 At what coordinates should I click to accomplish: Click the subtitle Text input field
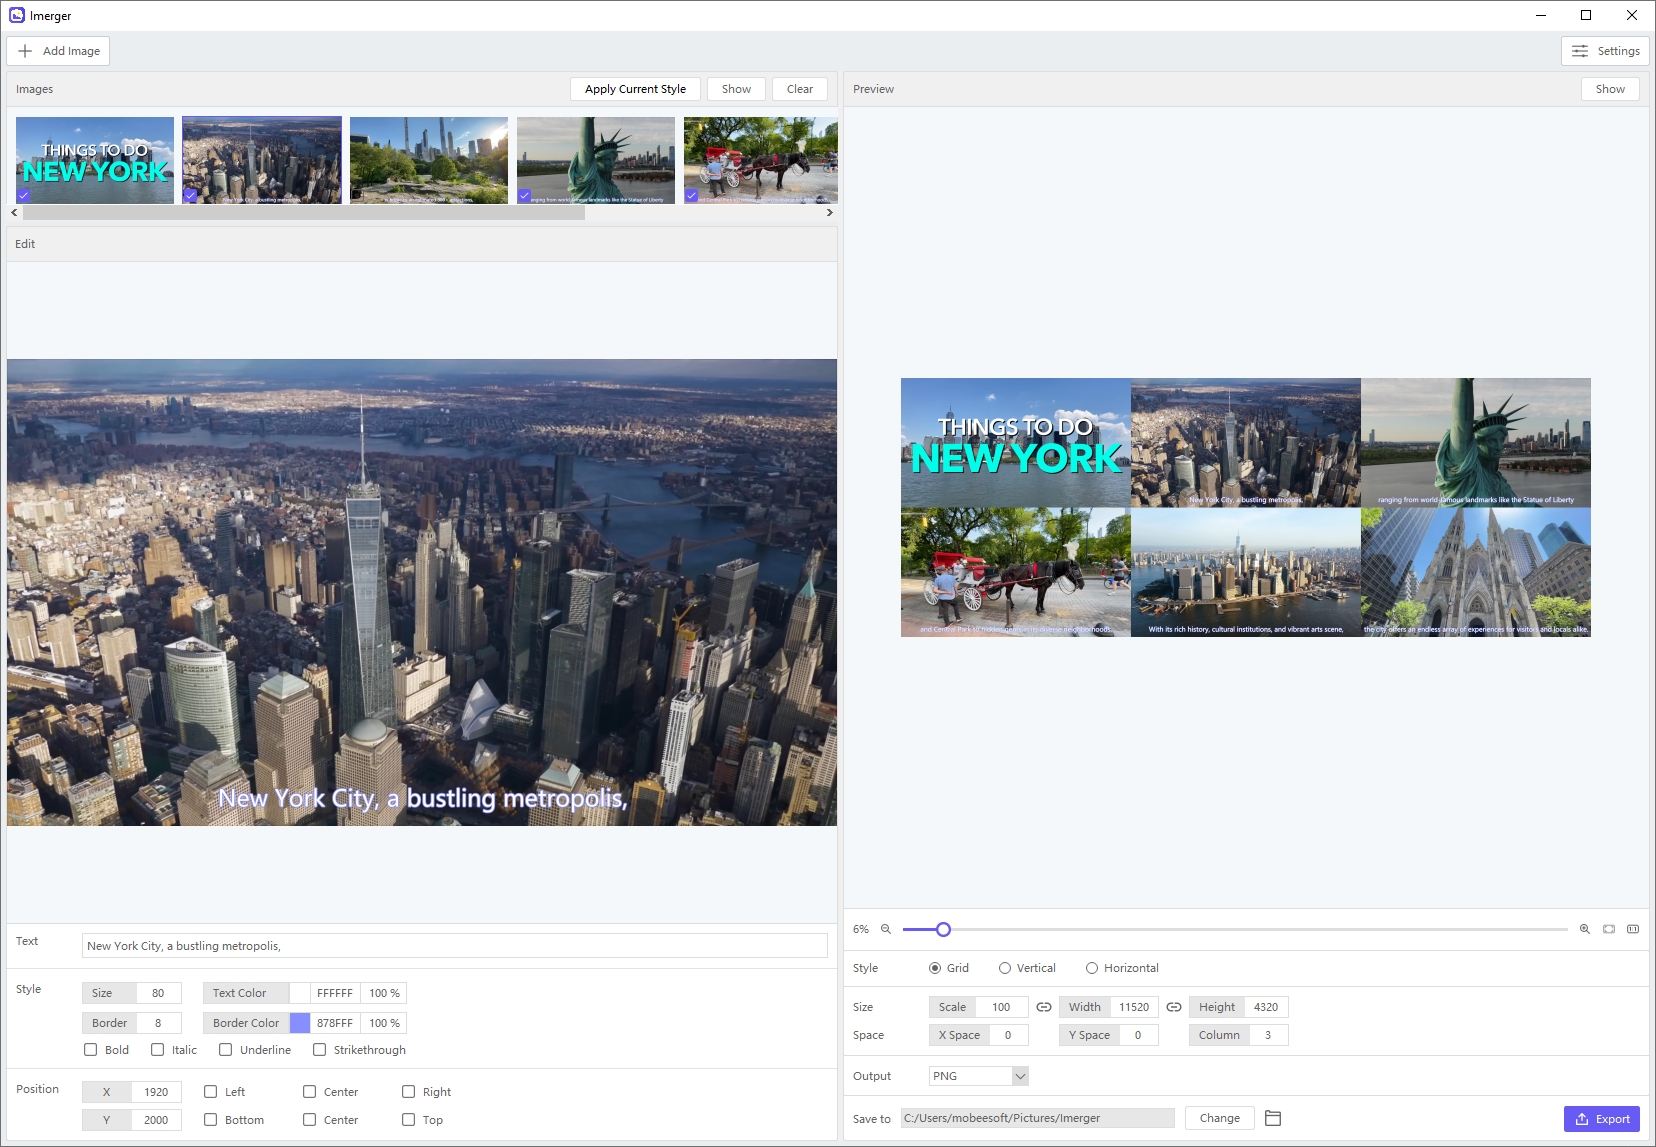pos(454,946)
